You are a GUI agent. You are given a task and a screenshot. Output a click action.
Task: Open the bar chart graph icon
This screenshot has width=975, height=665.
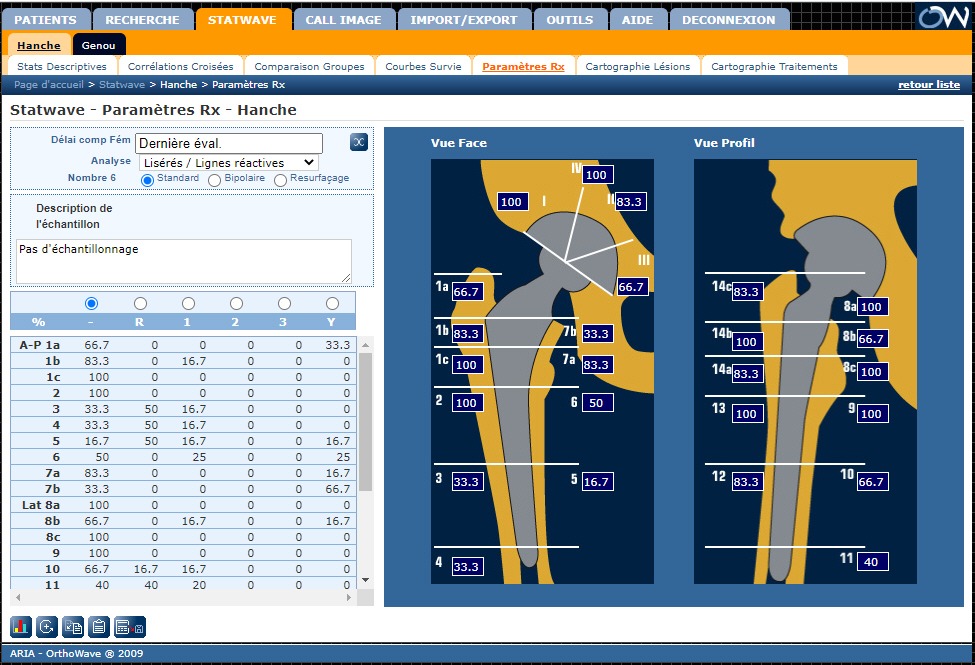(x=21, y=626)
